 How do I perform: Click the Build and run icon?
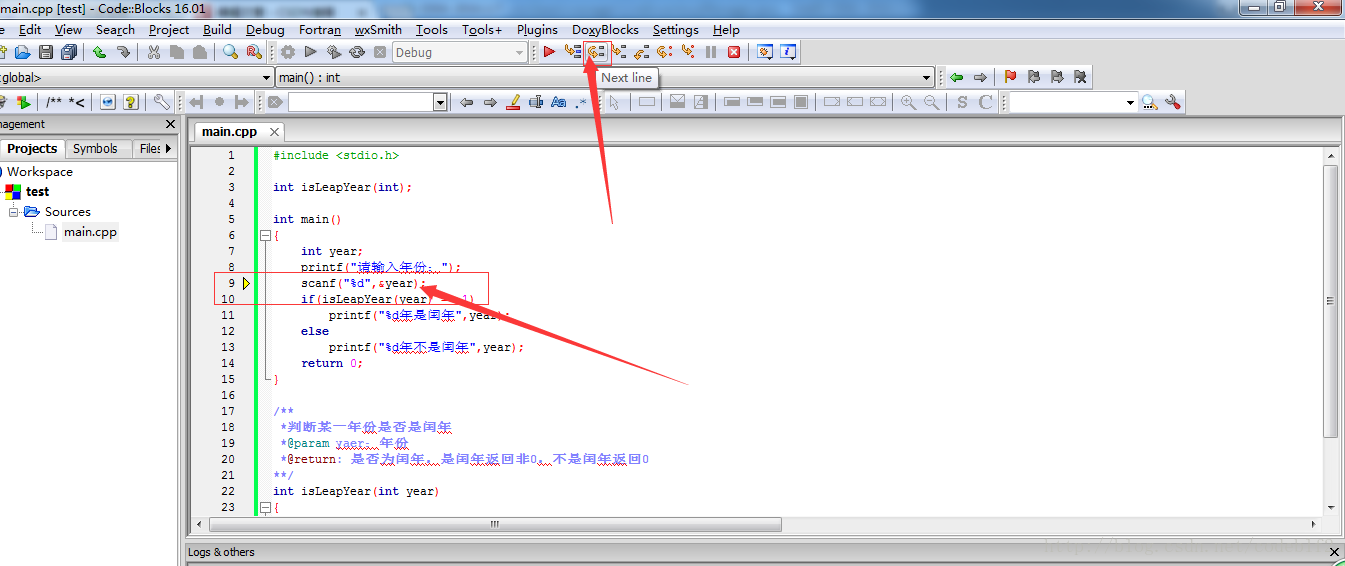pos(334,52)
